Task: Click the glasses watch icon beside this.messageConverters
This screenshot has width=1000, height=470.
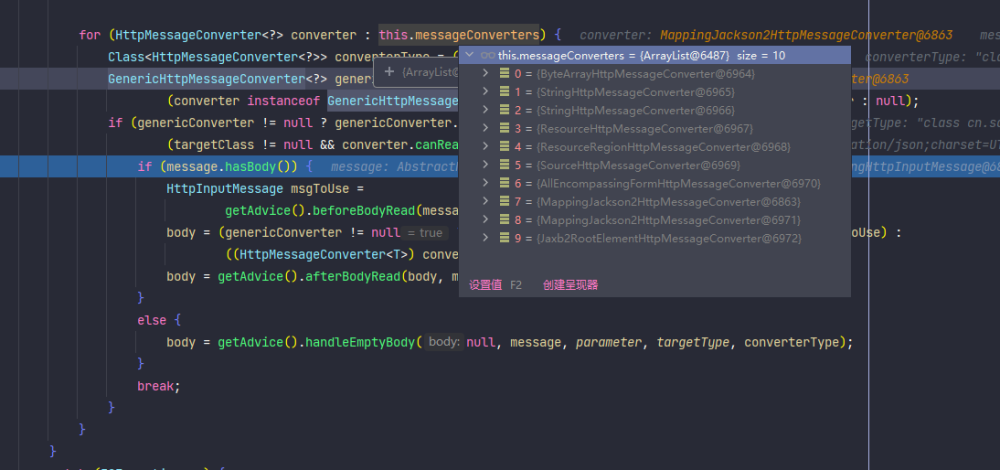Action: pos(486,56)
